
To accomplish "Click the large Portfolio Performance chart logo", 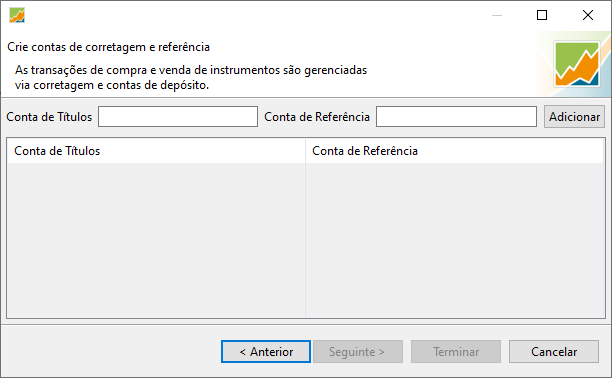I will tap(577, 64).
